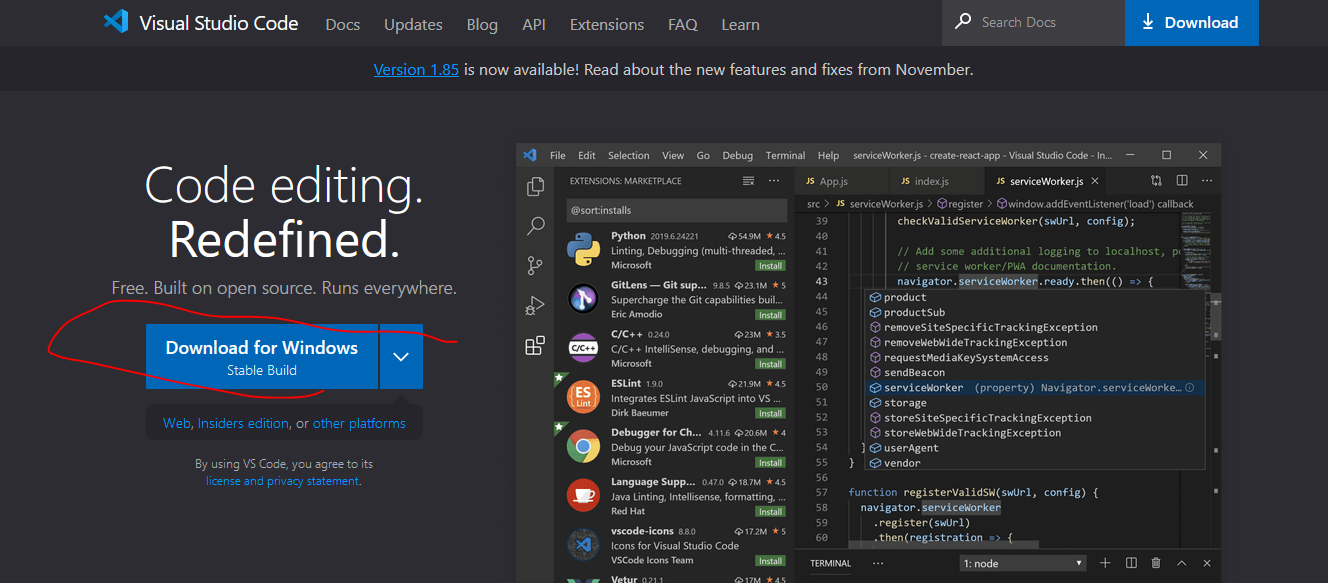Open the FAQ navigation item

[683, 24]
